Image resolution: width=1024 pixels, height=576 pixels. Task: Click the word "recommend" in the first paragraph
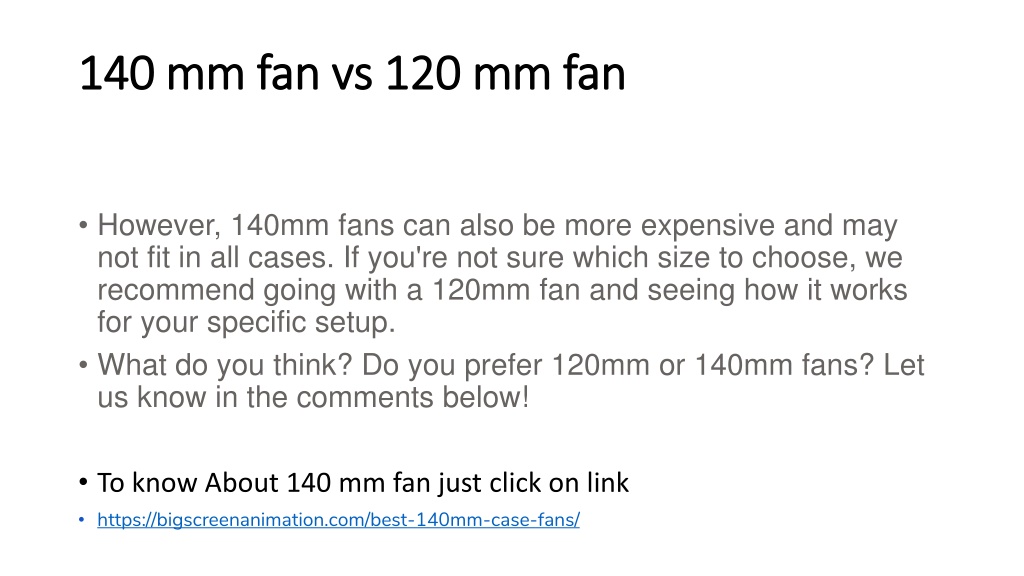tap(176, 290)
